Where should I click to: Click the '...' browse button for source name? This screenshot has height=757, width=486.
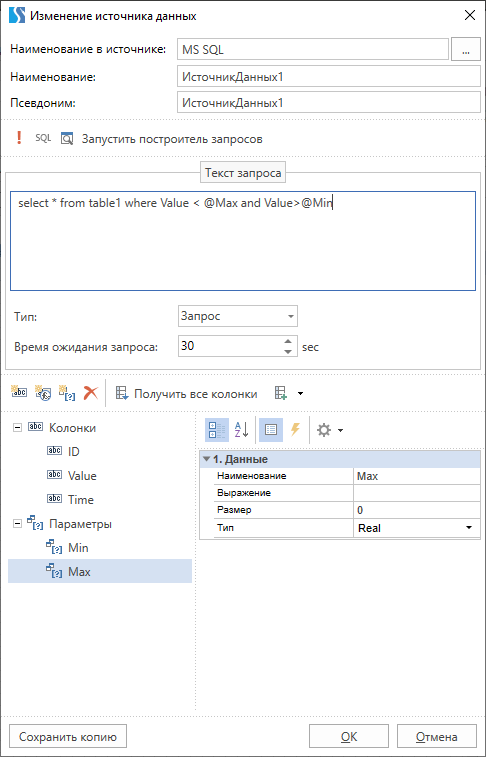click(x=465, y=50)
